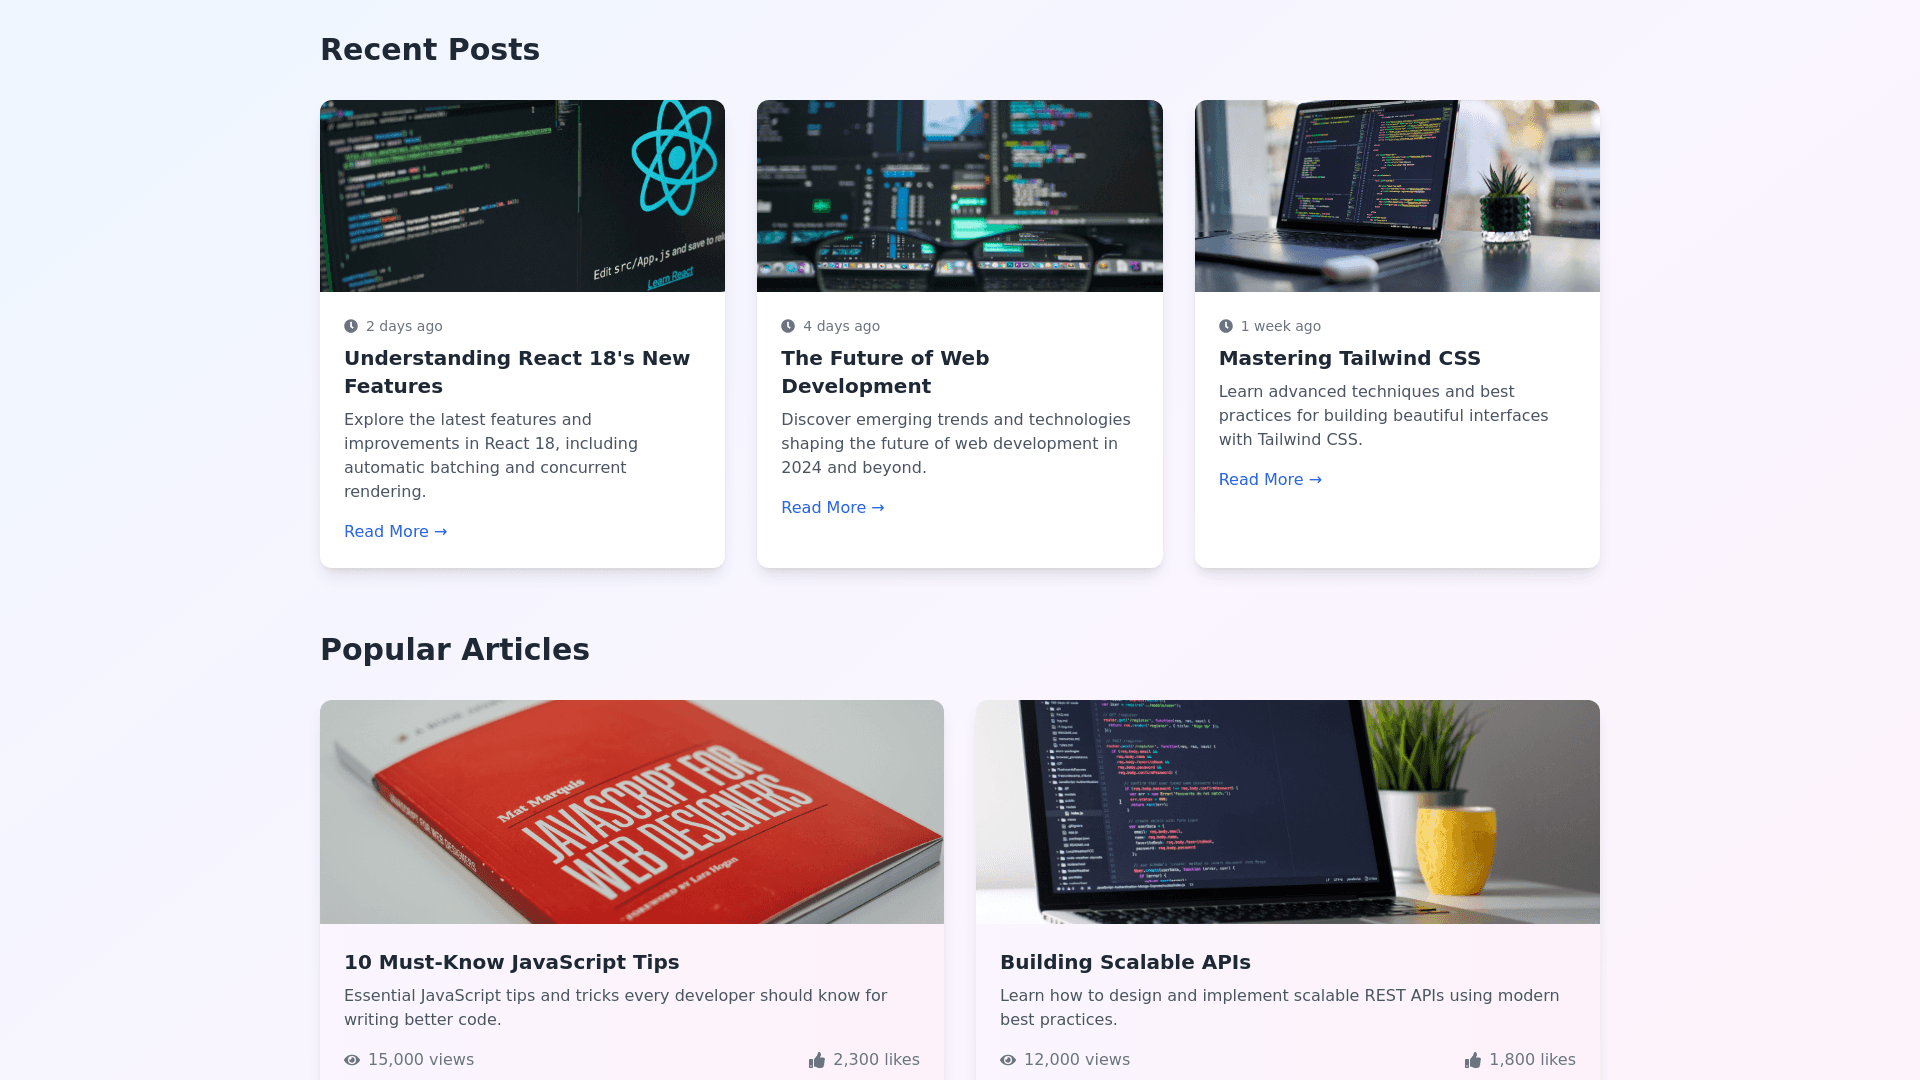Click thumbs-up icon next to 2,300 likes
This screenshot has width=1920, height=1080.
817,1060
